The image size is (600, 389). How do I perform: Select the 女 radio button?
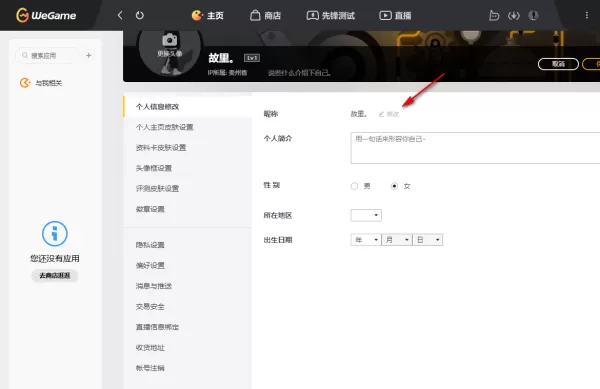click(x=394, y=186)
